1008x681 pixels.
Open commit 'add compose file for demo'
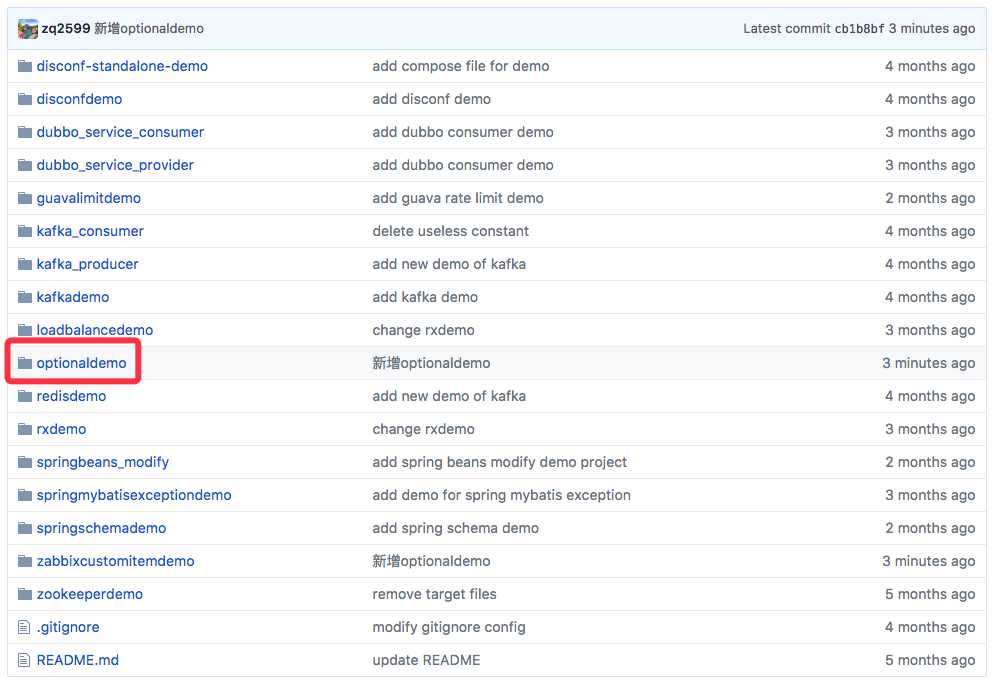(x=461, y=66)
